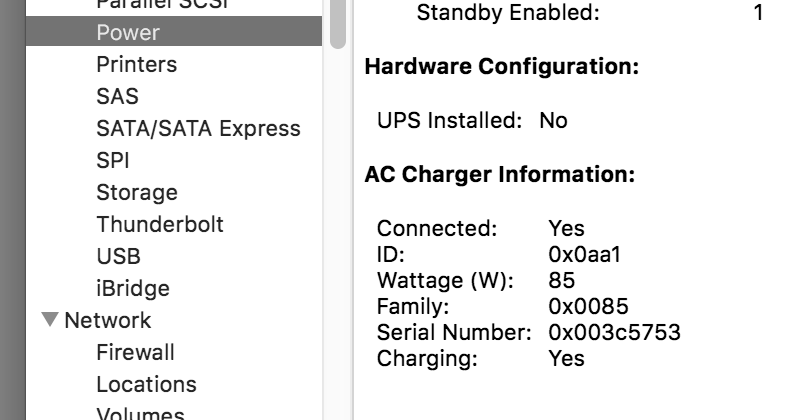Viewport: 792px width, 420px height.
Task: Select Locations under Network
Action: tap(146, 384)
